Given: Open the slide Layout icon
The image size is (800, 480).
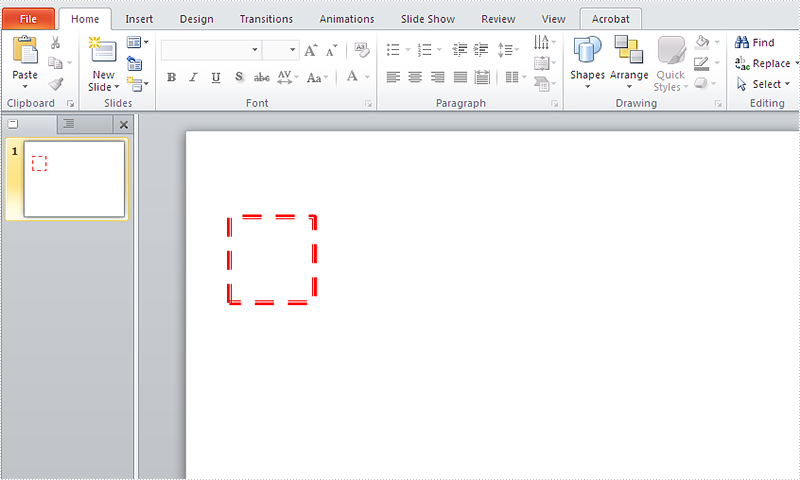Looking at the screenshot, I should [x=134, y=42].
